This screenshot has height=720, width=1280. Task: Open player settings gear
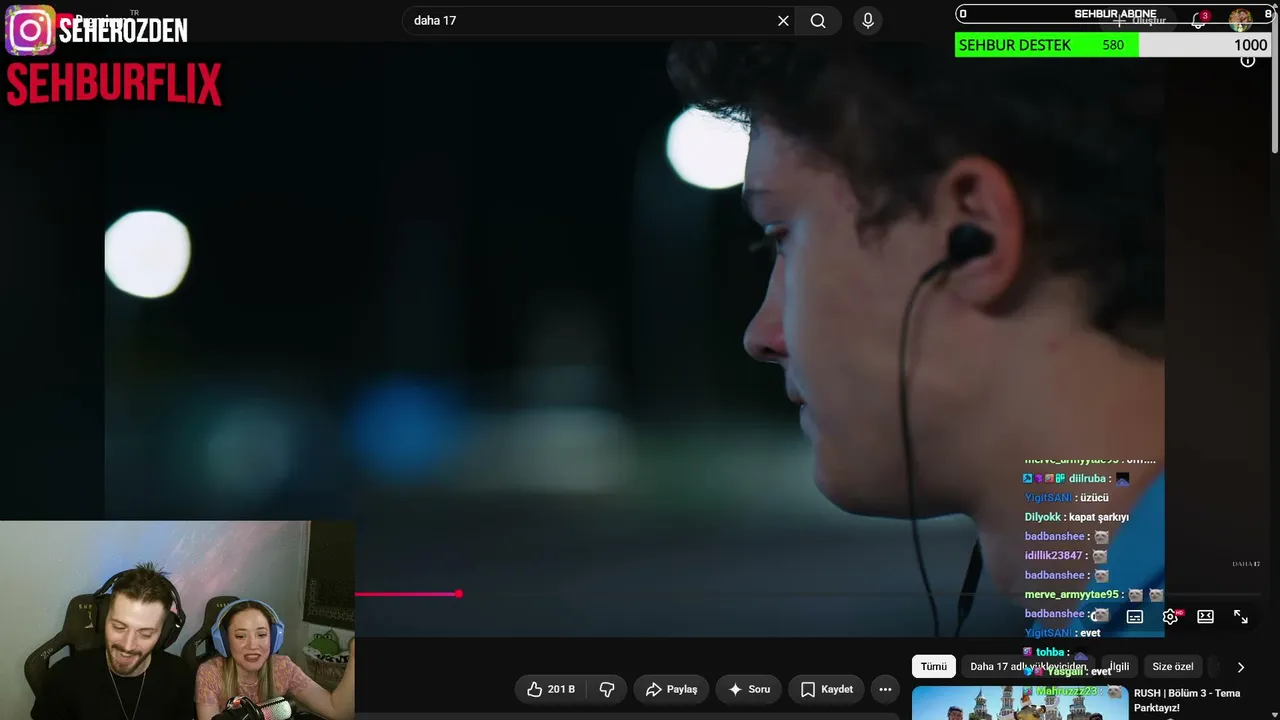1170,617
